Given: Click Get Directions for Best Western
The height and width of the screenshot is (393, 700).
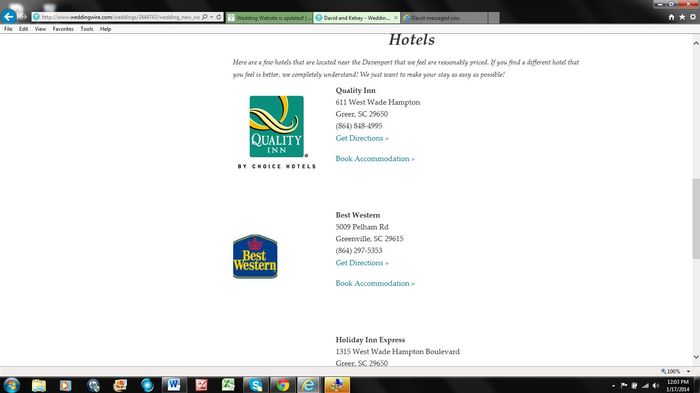Looking at the screenshot, I should pos(362,263).
